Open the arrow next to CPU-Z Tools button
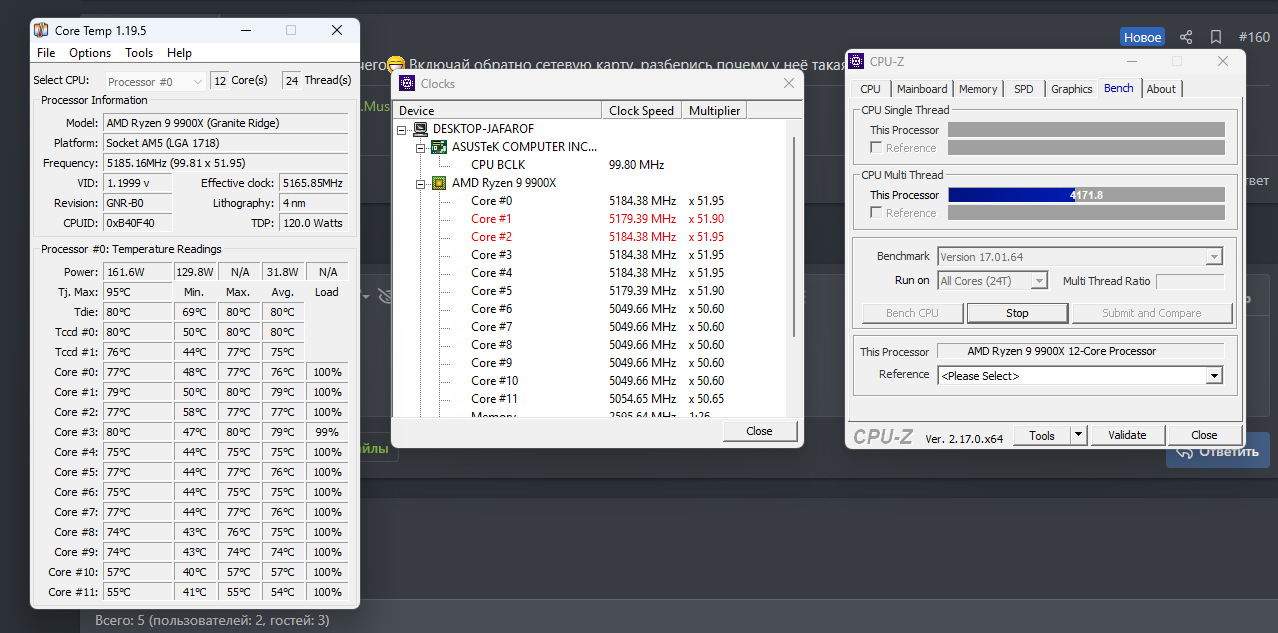Viewport: 1278px width, 633px height. pos(1078,435)
